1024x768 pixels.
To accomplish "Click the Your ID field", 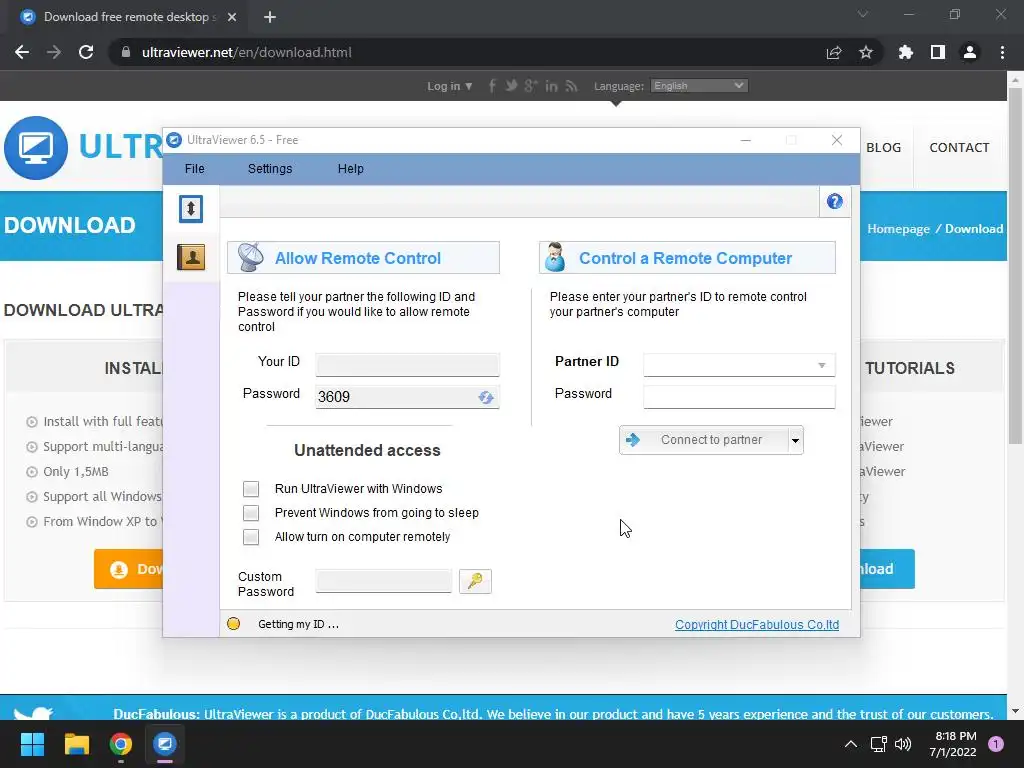I will click(407, 364).
